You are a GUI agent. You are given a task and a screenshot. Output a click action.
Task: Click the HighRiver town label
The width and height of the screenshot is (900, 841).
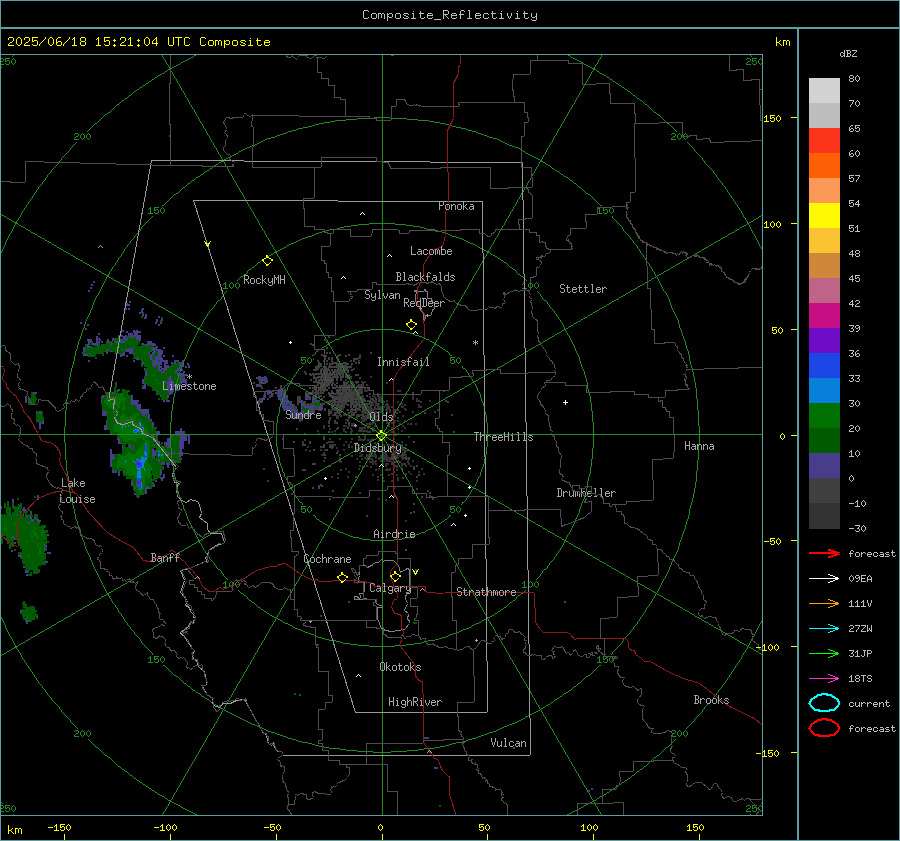coord(415,702)
